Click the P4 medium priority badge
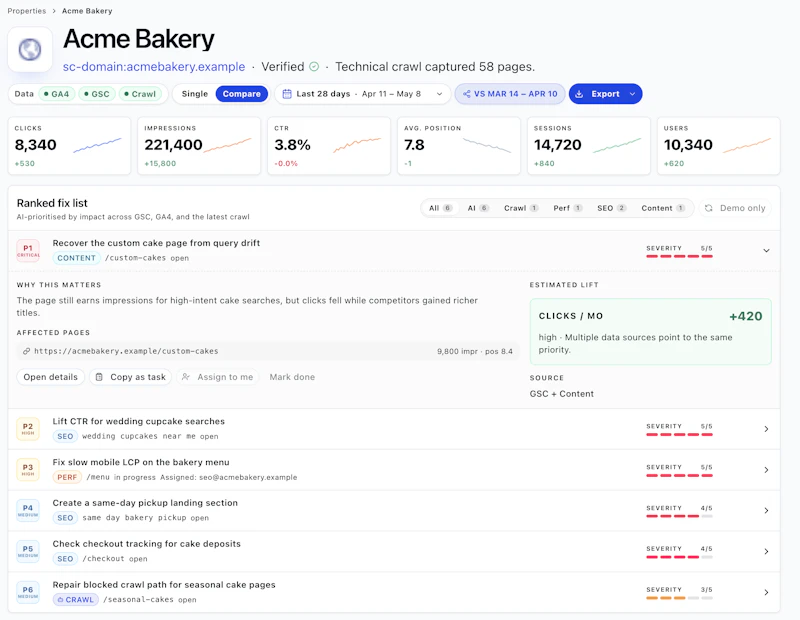The height and width of the screenshot is (620, 800). coord(28,510)
